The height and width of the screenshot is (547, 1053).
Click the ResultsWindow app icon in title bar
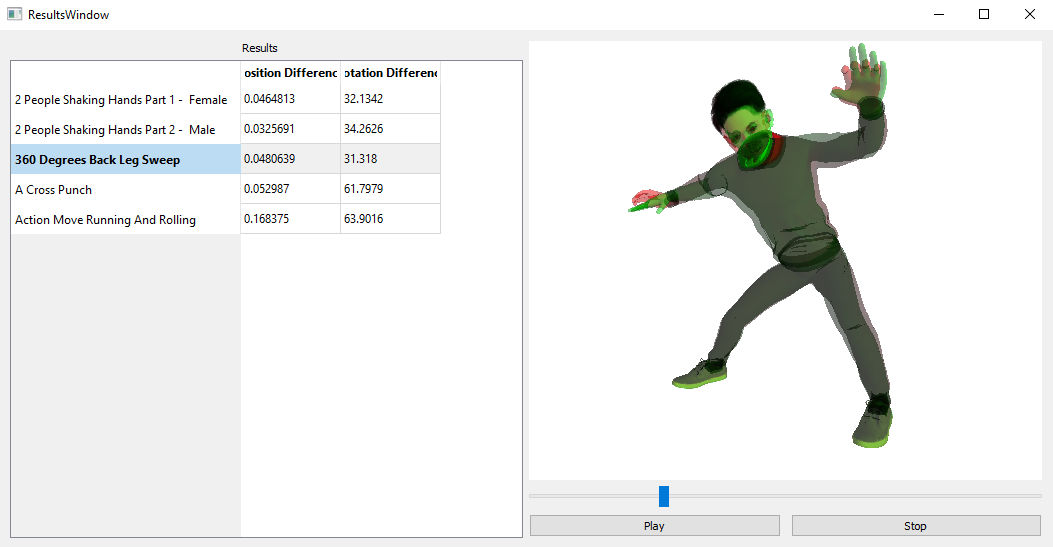click(14, 15)
